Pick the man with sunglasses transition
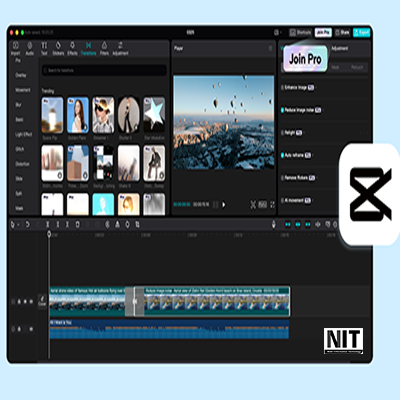This screenshot has height=400, width=400. tap(103, 115)
